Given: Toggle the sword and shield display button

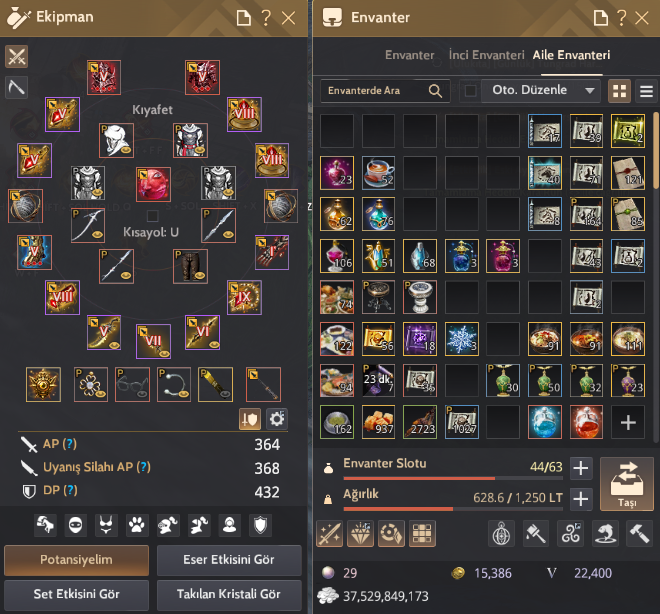Looking at the screenshot, I should (x=250, y=419).
